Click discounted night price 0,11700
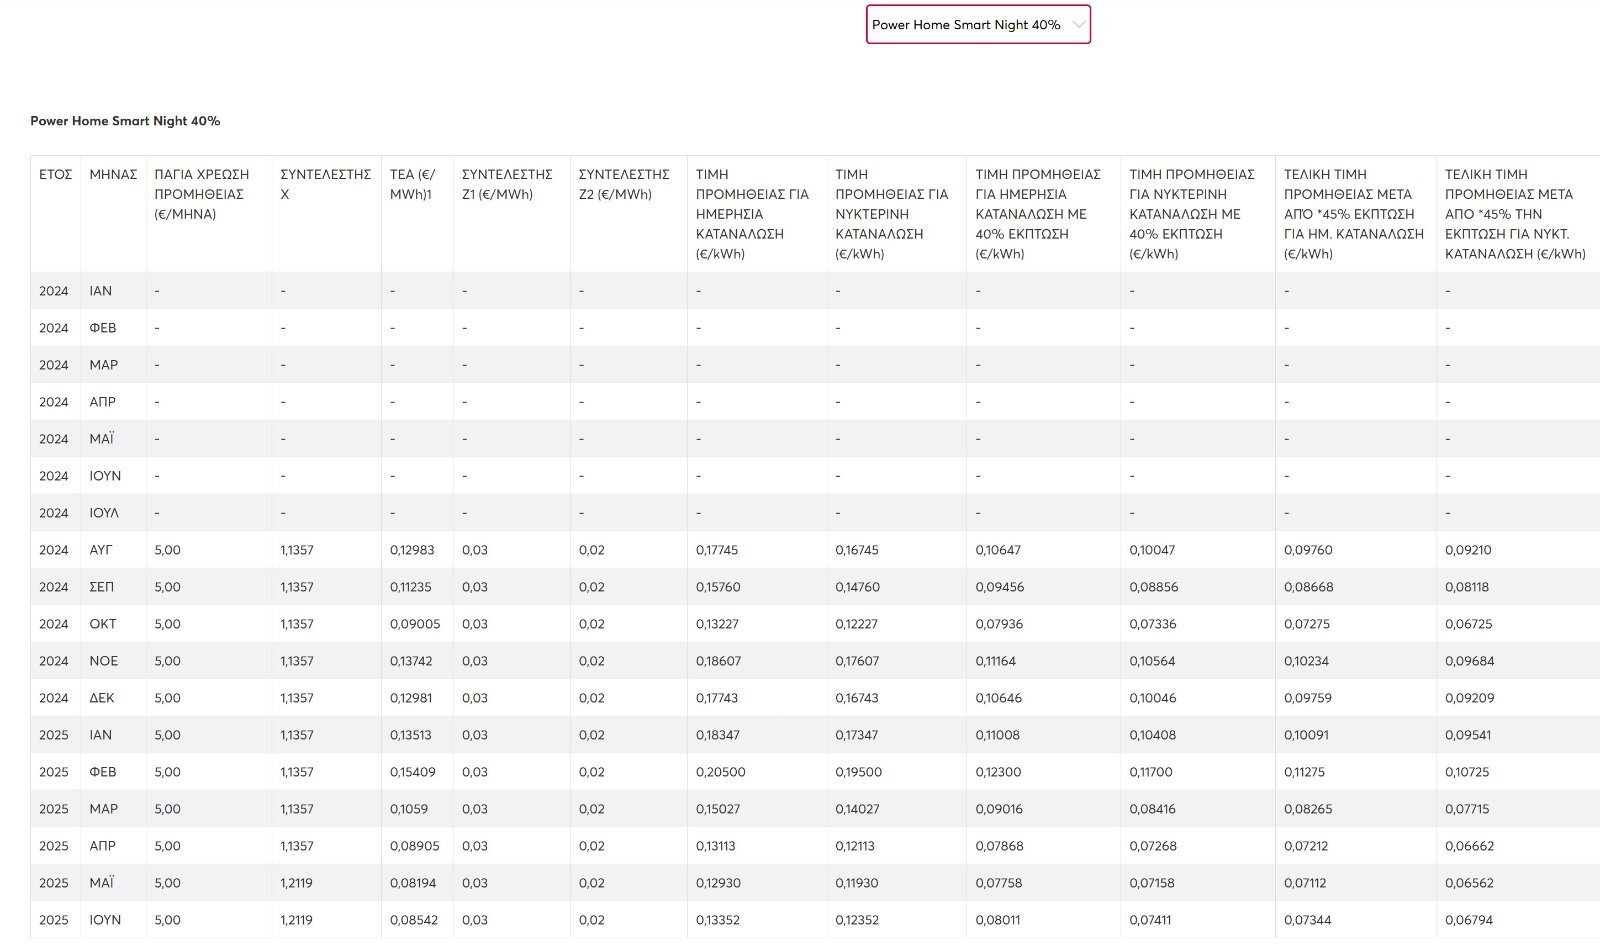This screenshot has width=1600, height=946. 1151,772
